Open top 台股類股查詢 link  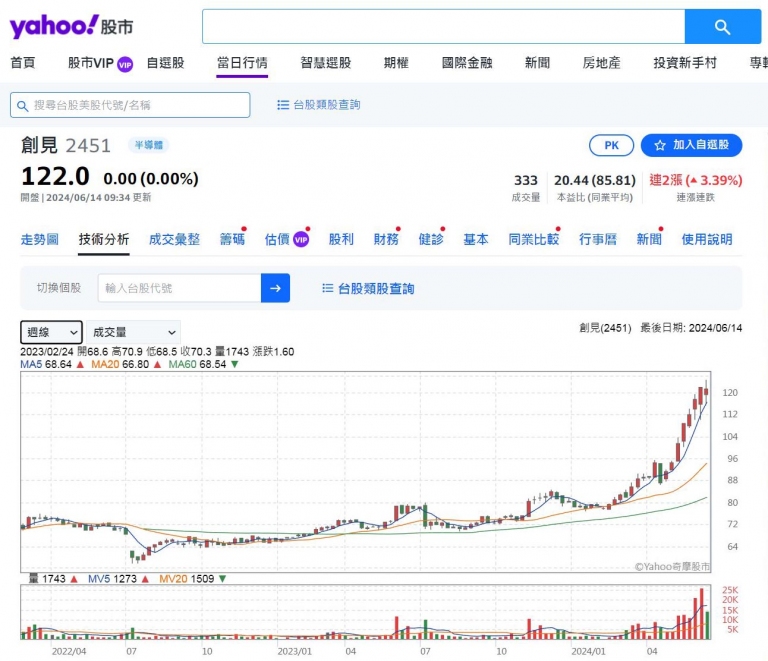click(x=327, y=105)
